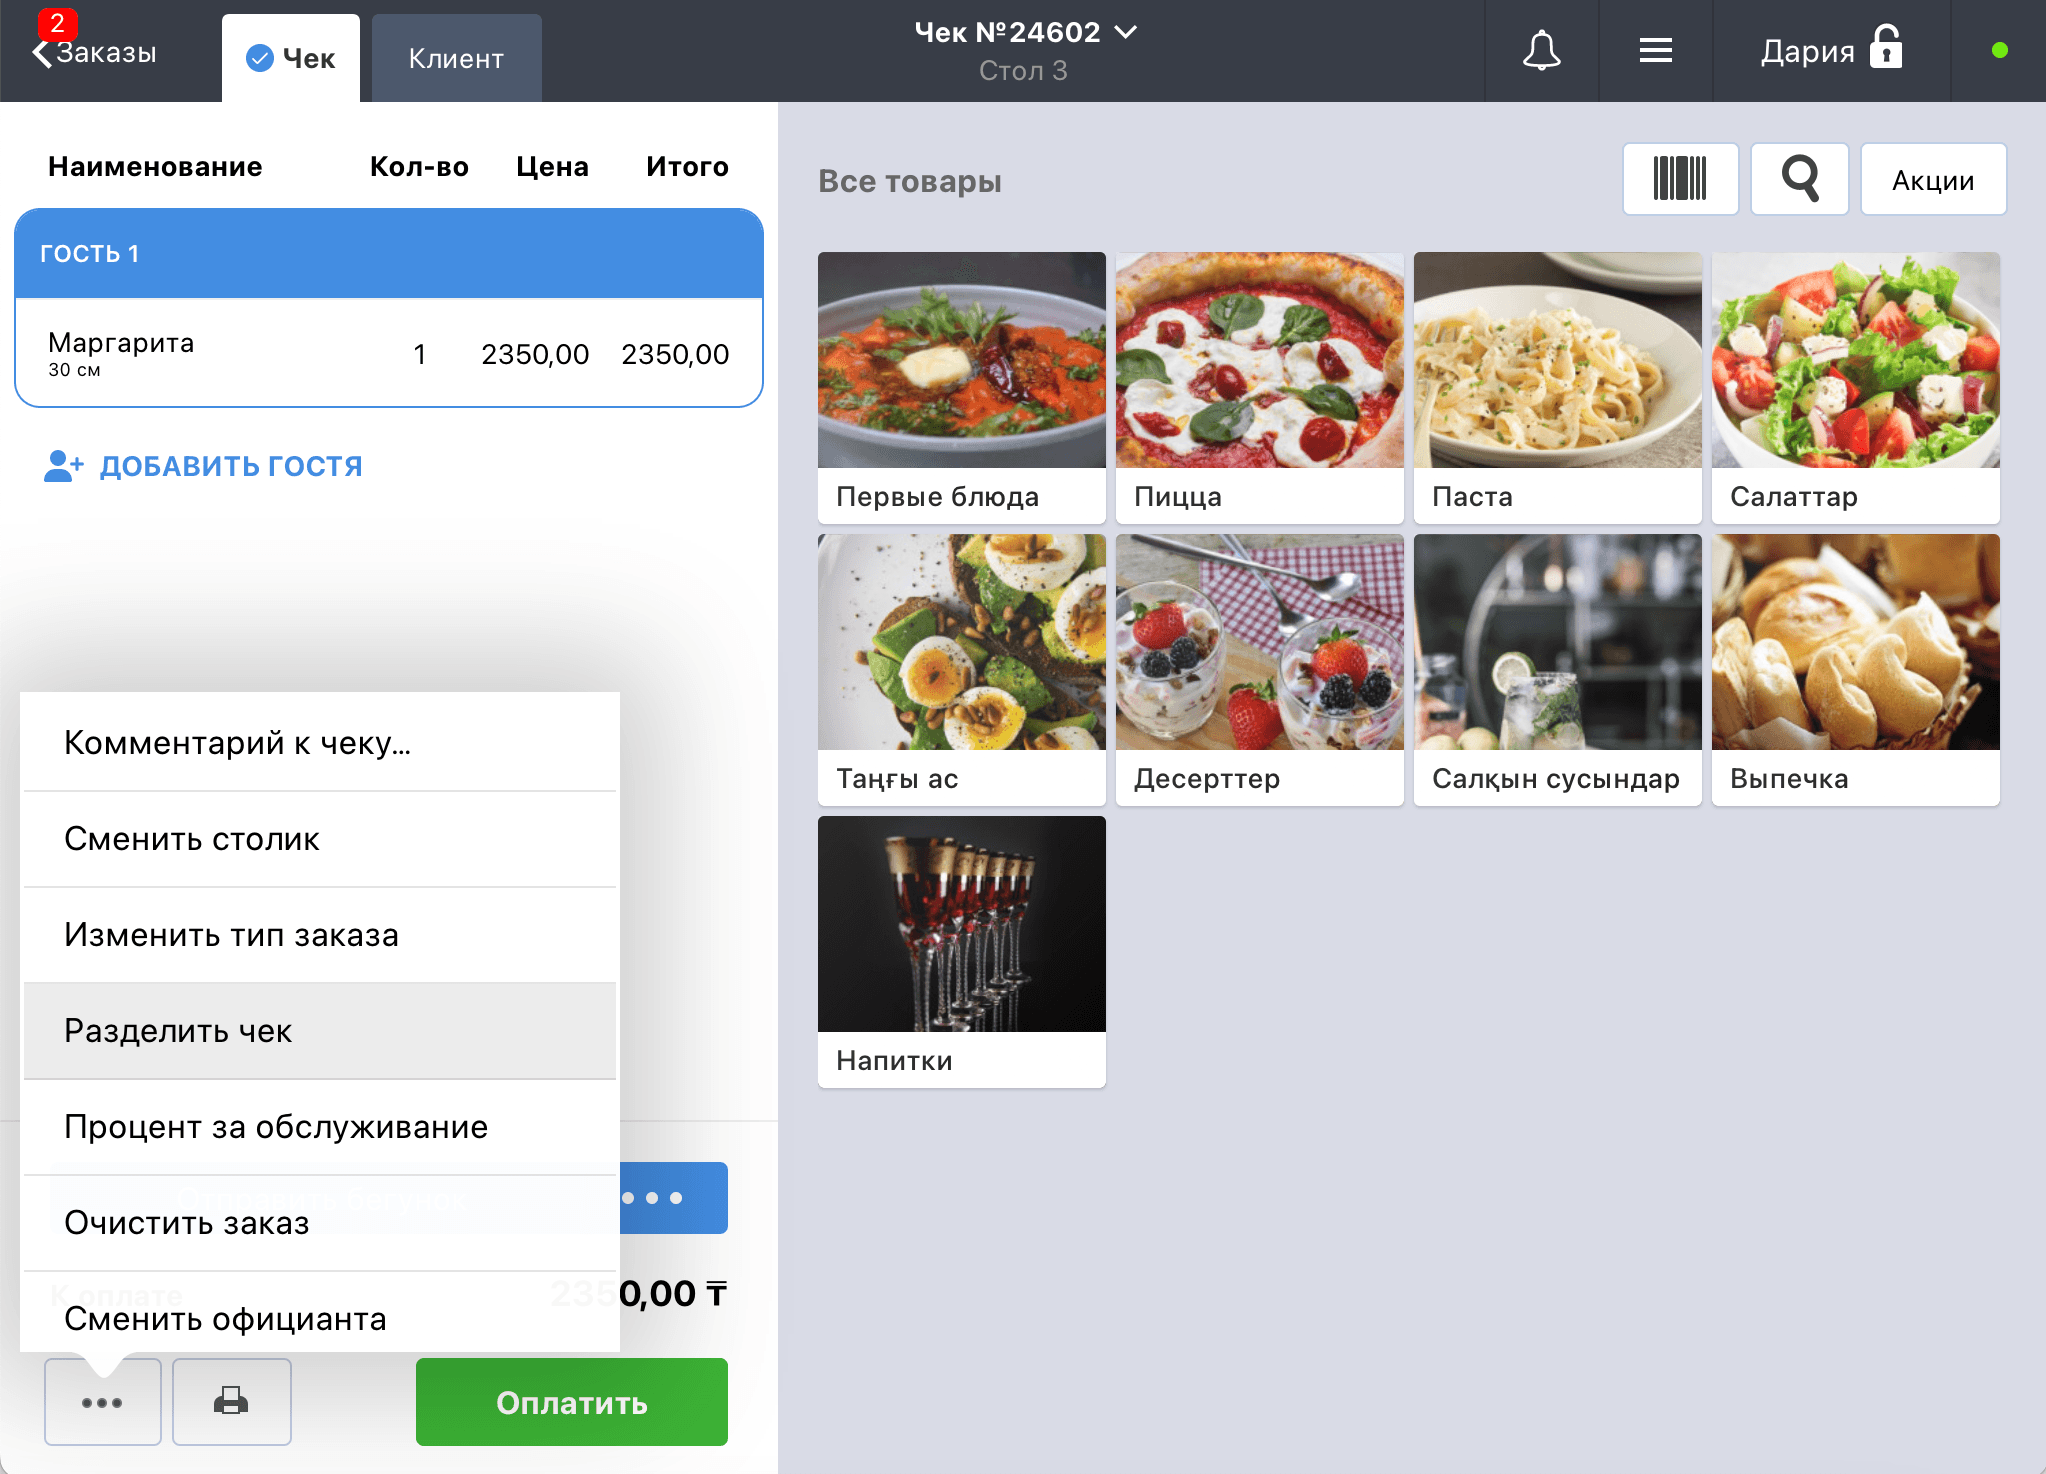
Task: Choose Процент за обслуживание menu item
Action: coord(320,1127)
